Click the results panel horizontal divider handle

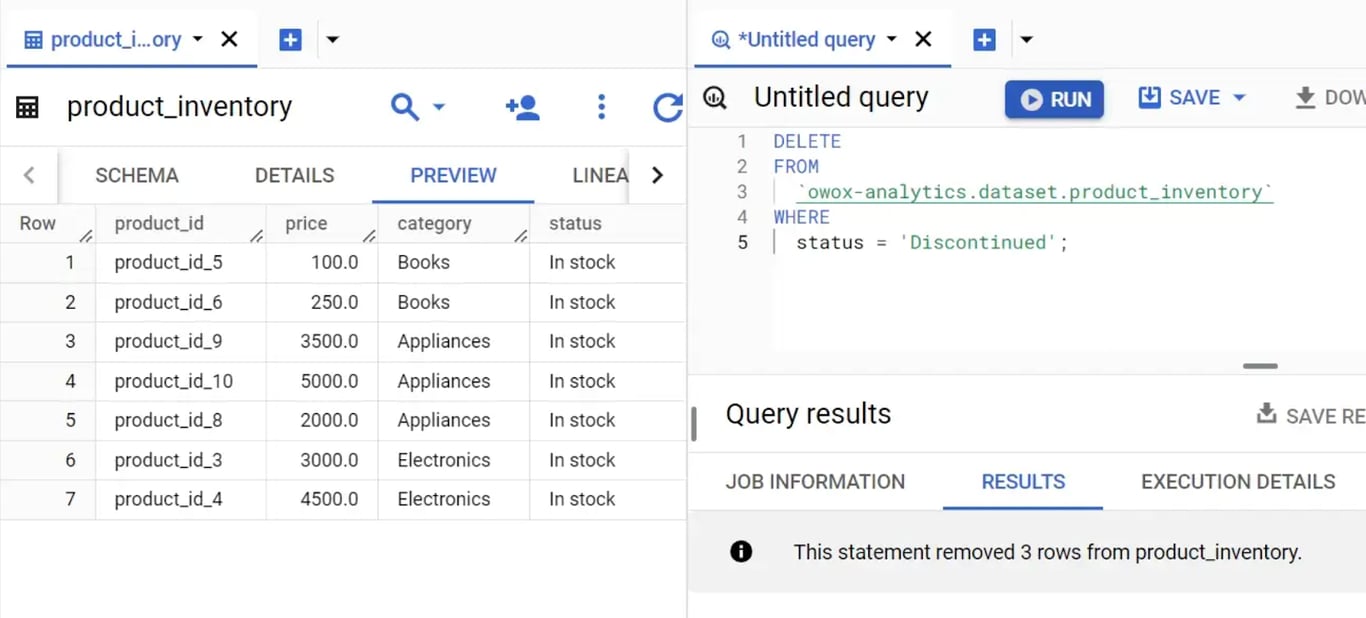click(x=1260, y=366)
